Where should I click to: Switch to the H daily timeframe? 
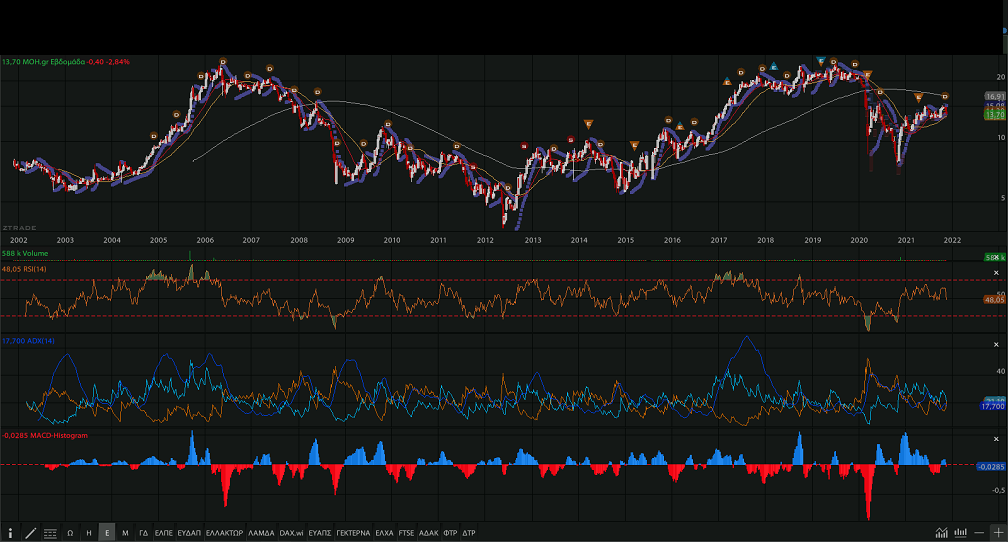click(x=89, y=533)
